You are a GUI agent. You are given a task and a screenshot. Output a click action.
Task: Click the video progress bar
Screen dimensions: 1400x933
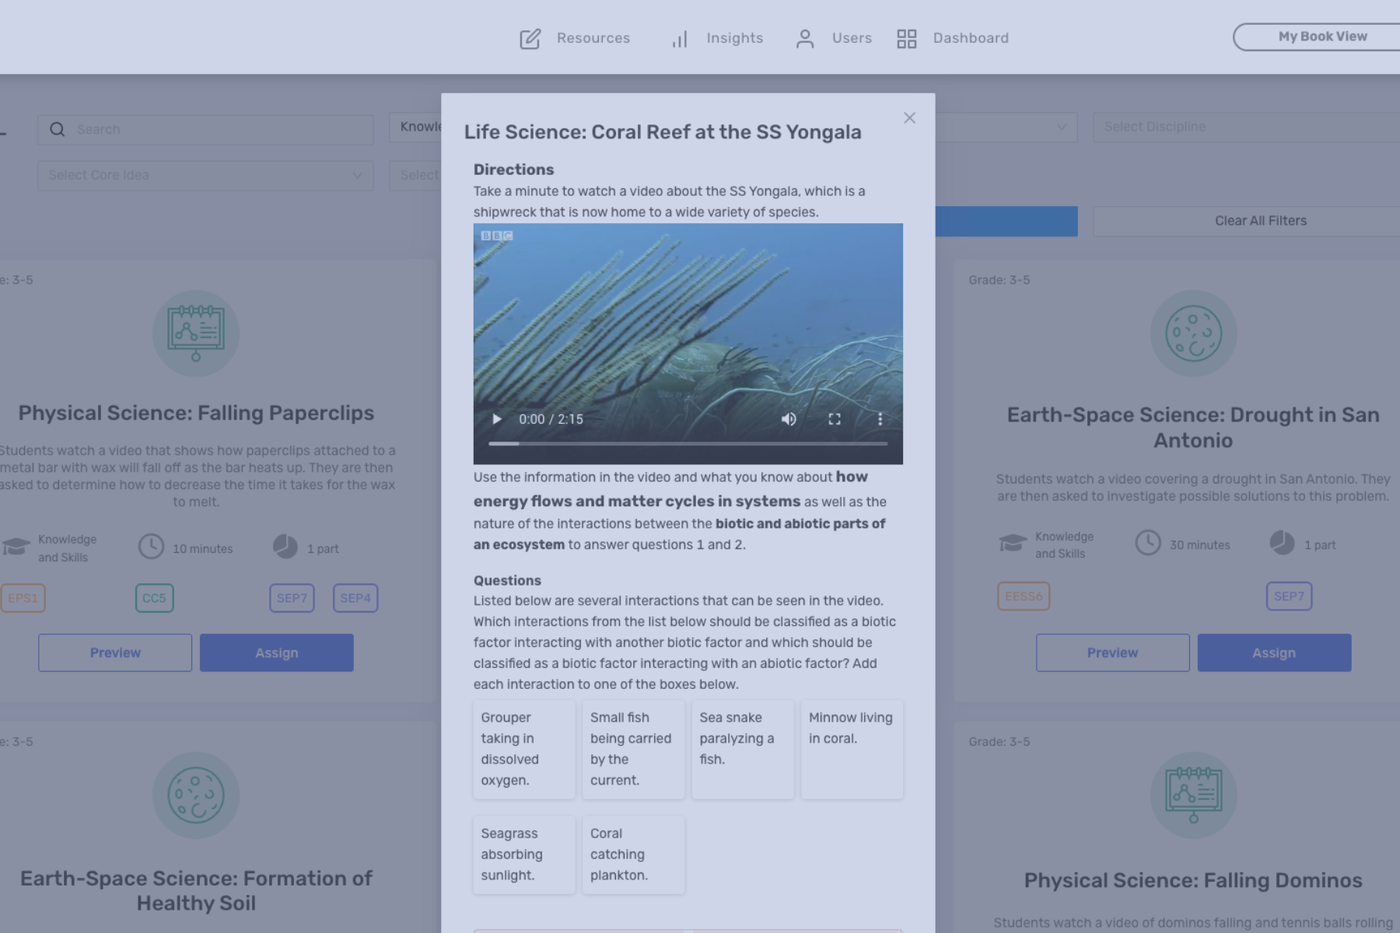[x=687, y=443]
